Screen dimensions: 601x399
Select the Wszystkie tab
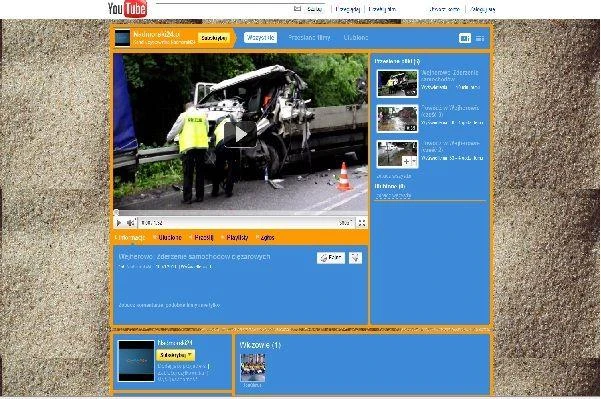pyautogui.click(x=261, y=38)
